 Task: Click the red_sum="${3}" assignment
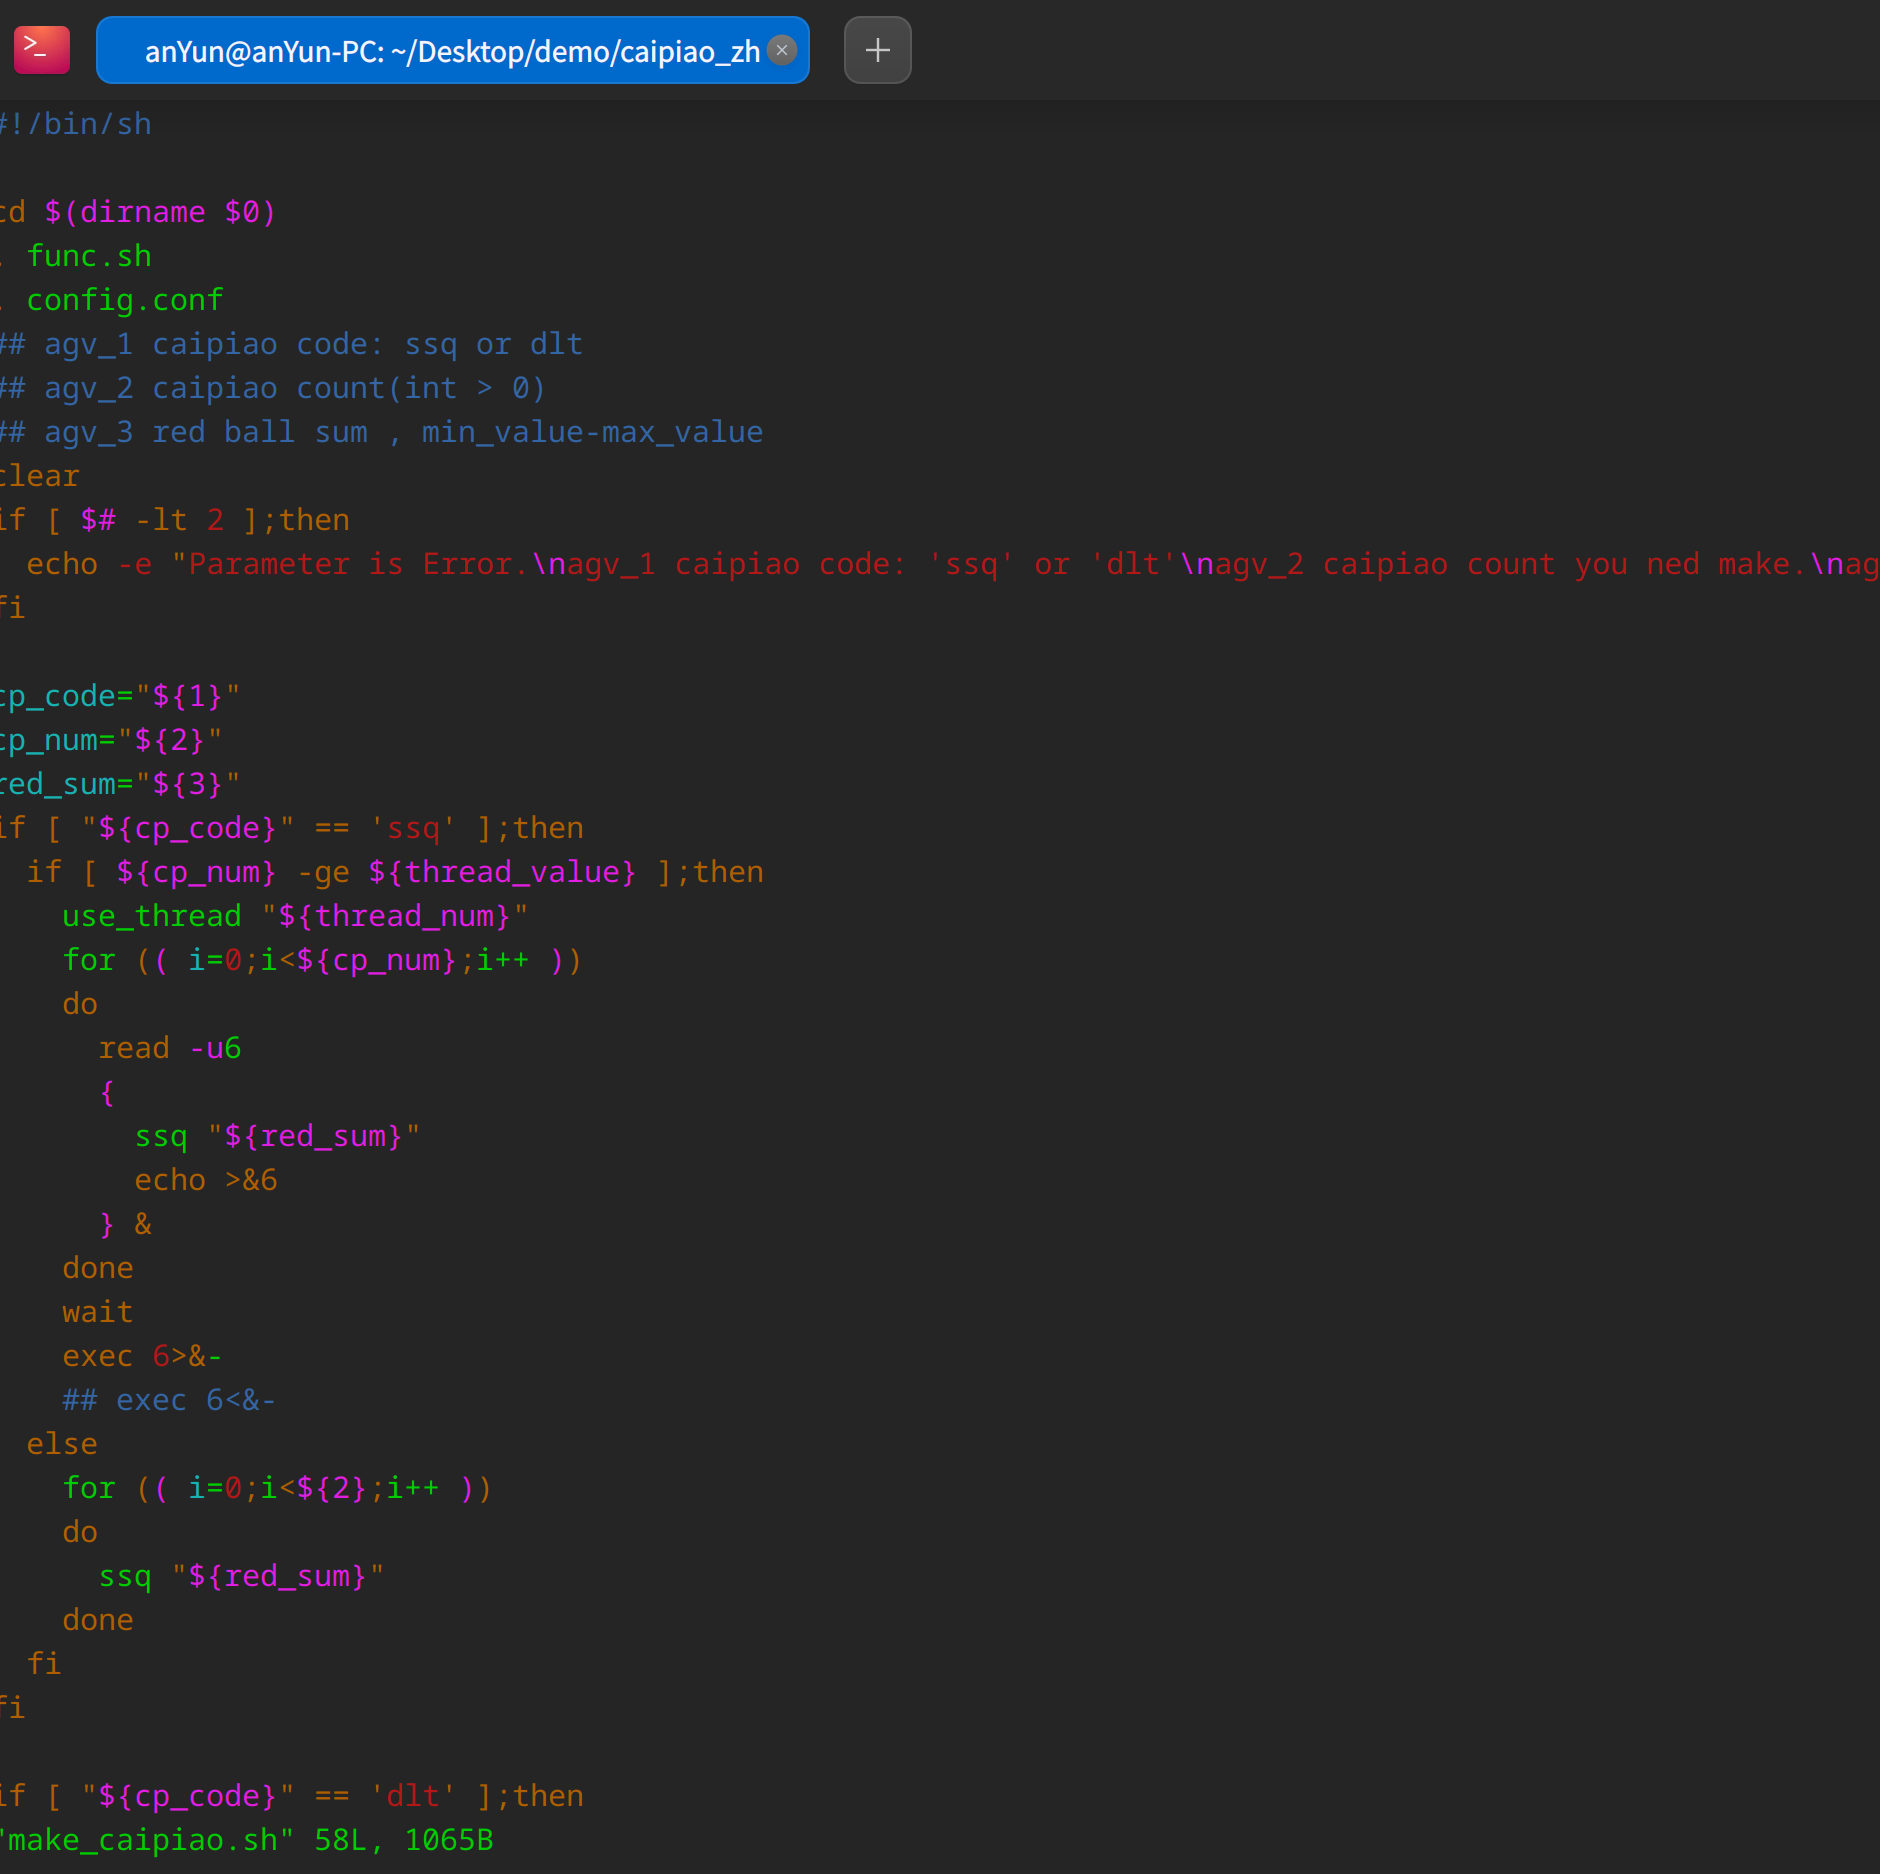[120, 784]
